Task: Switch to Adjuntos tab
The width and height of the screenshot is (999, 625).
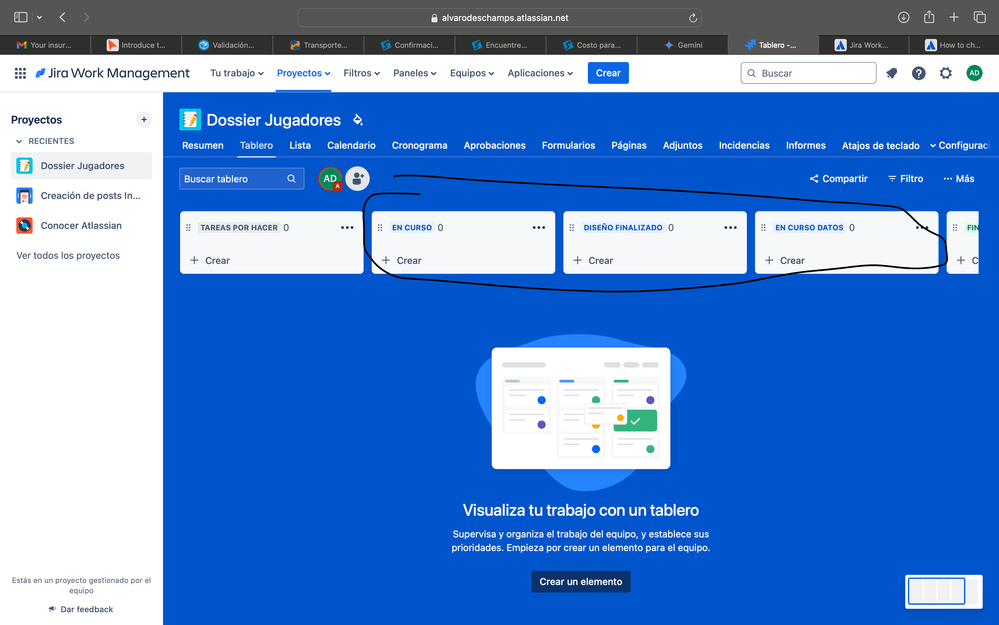Action: click(682, 146)
